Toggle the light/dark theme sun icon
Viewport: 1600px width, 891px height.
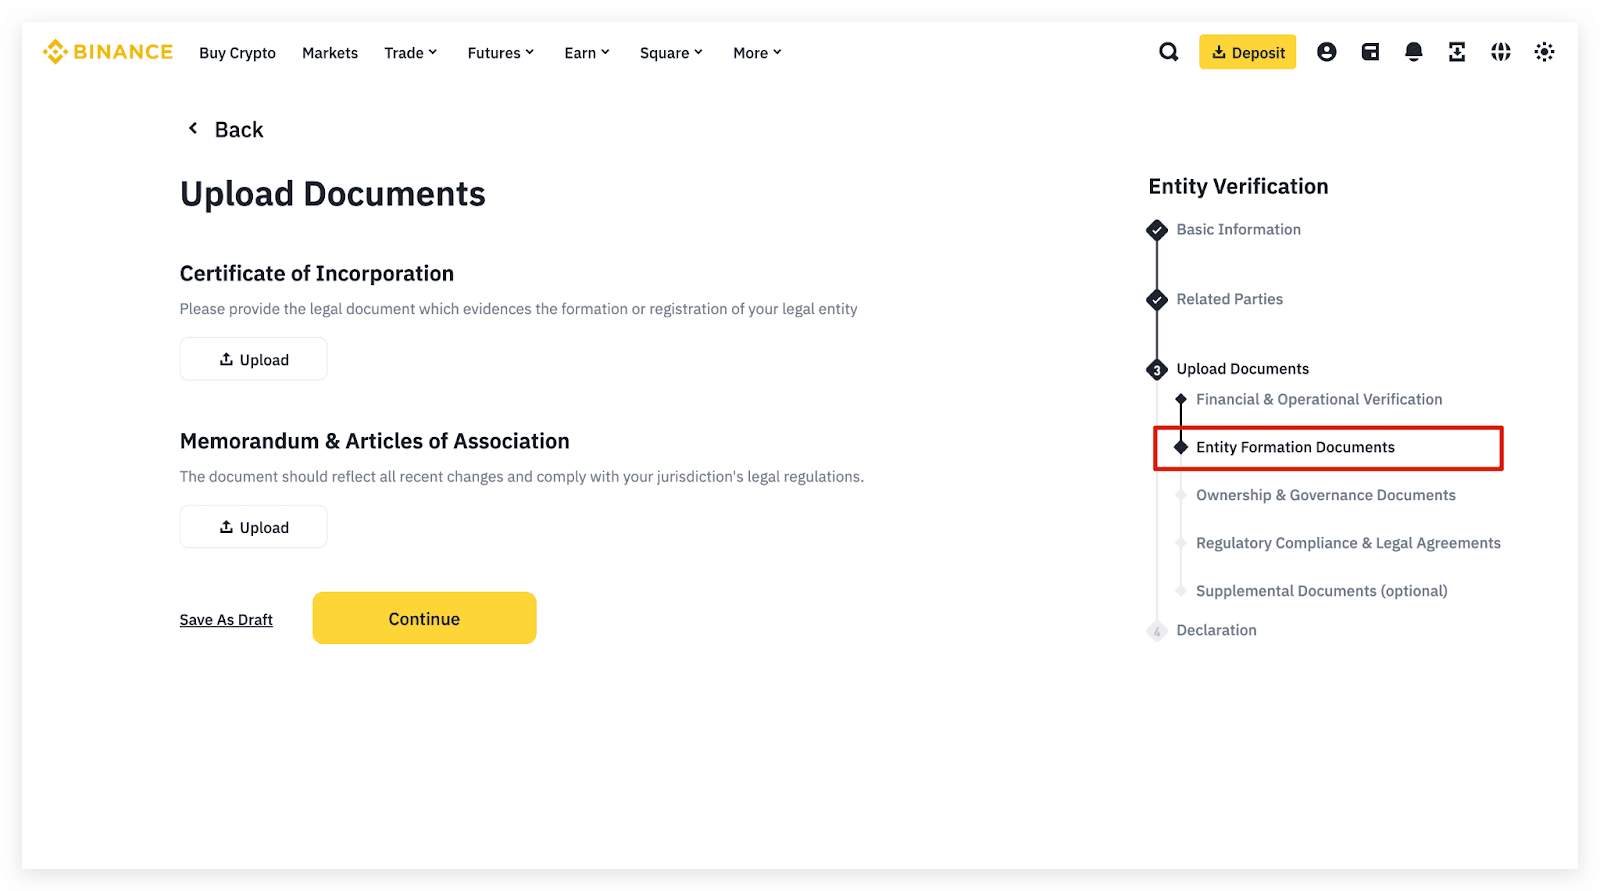click(x=1544, y=52)
